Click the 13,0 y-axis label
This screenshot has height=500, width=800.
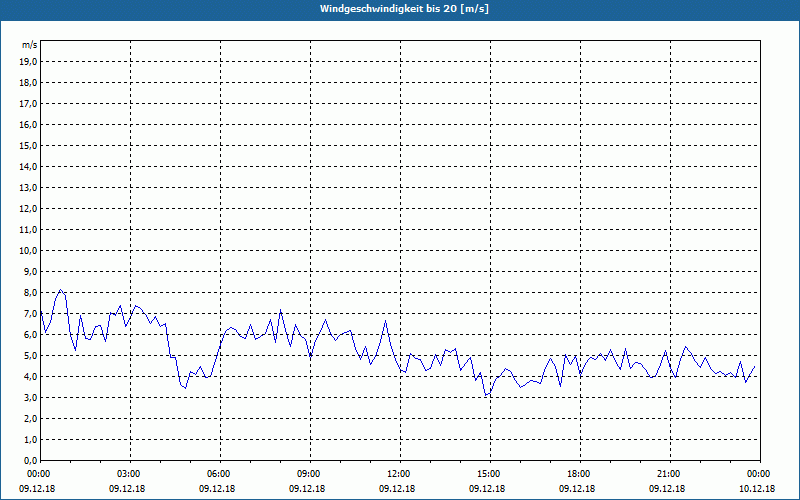click(29, 187)
